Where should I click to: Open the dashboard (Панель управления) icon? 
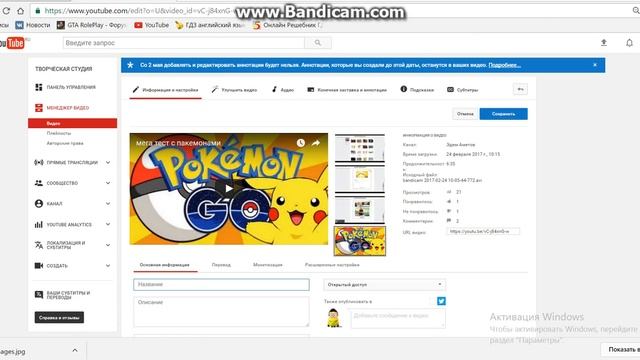(39, 87)
